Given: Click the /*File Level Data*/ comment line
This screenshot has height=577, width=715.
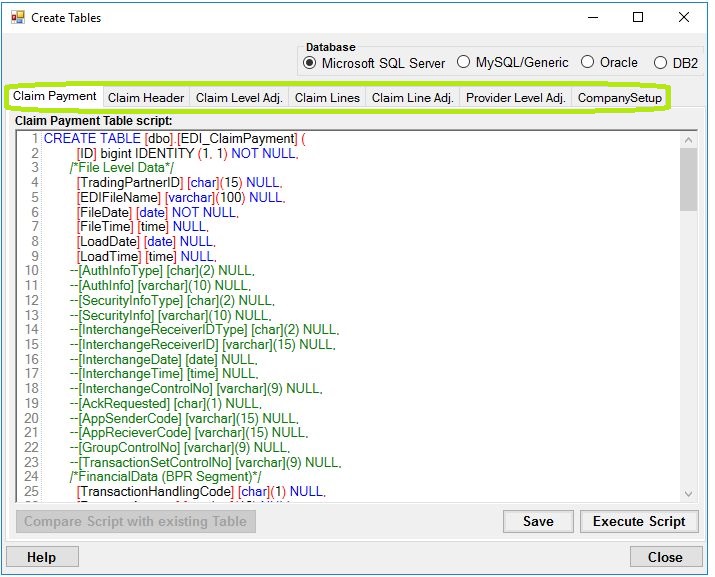Looking at the screenshot, I should (x=122, y=168).
